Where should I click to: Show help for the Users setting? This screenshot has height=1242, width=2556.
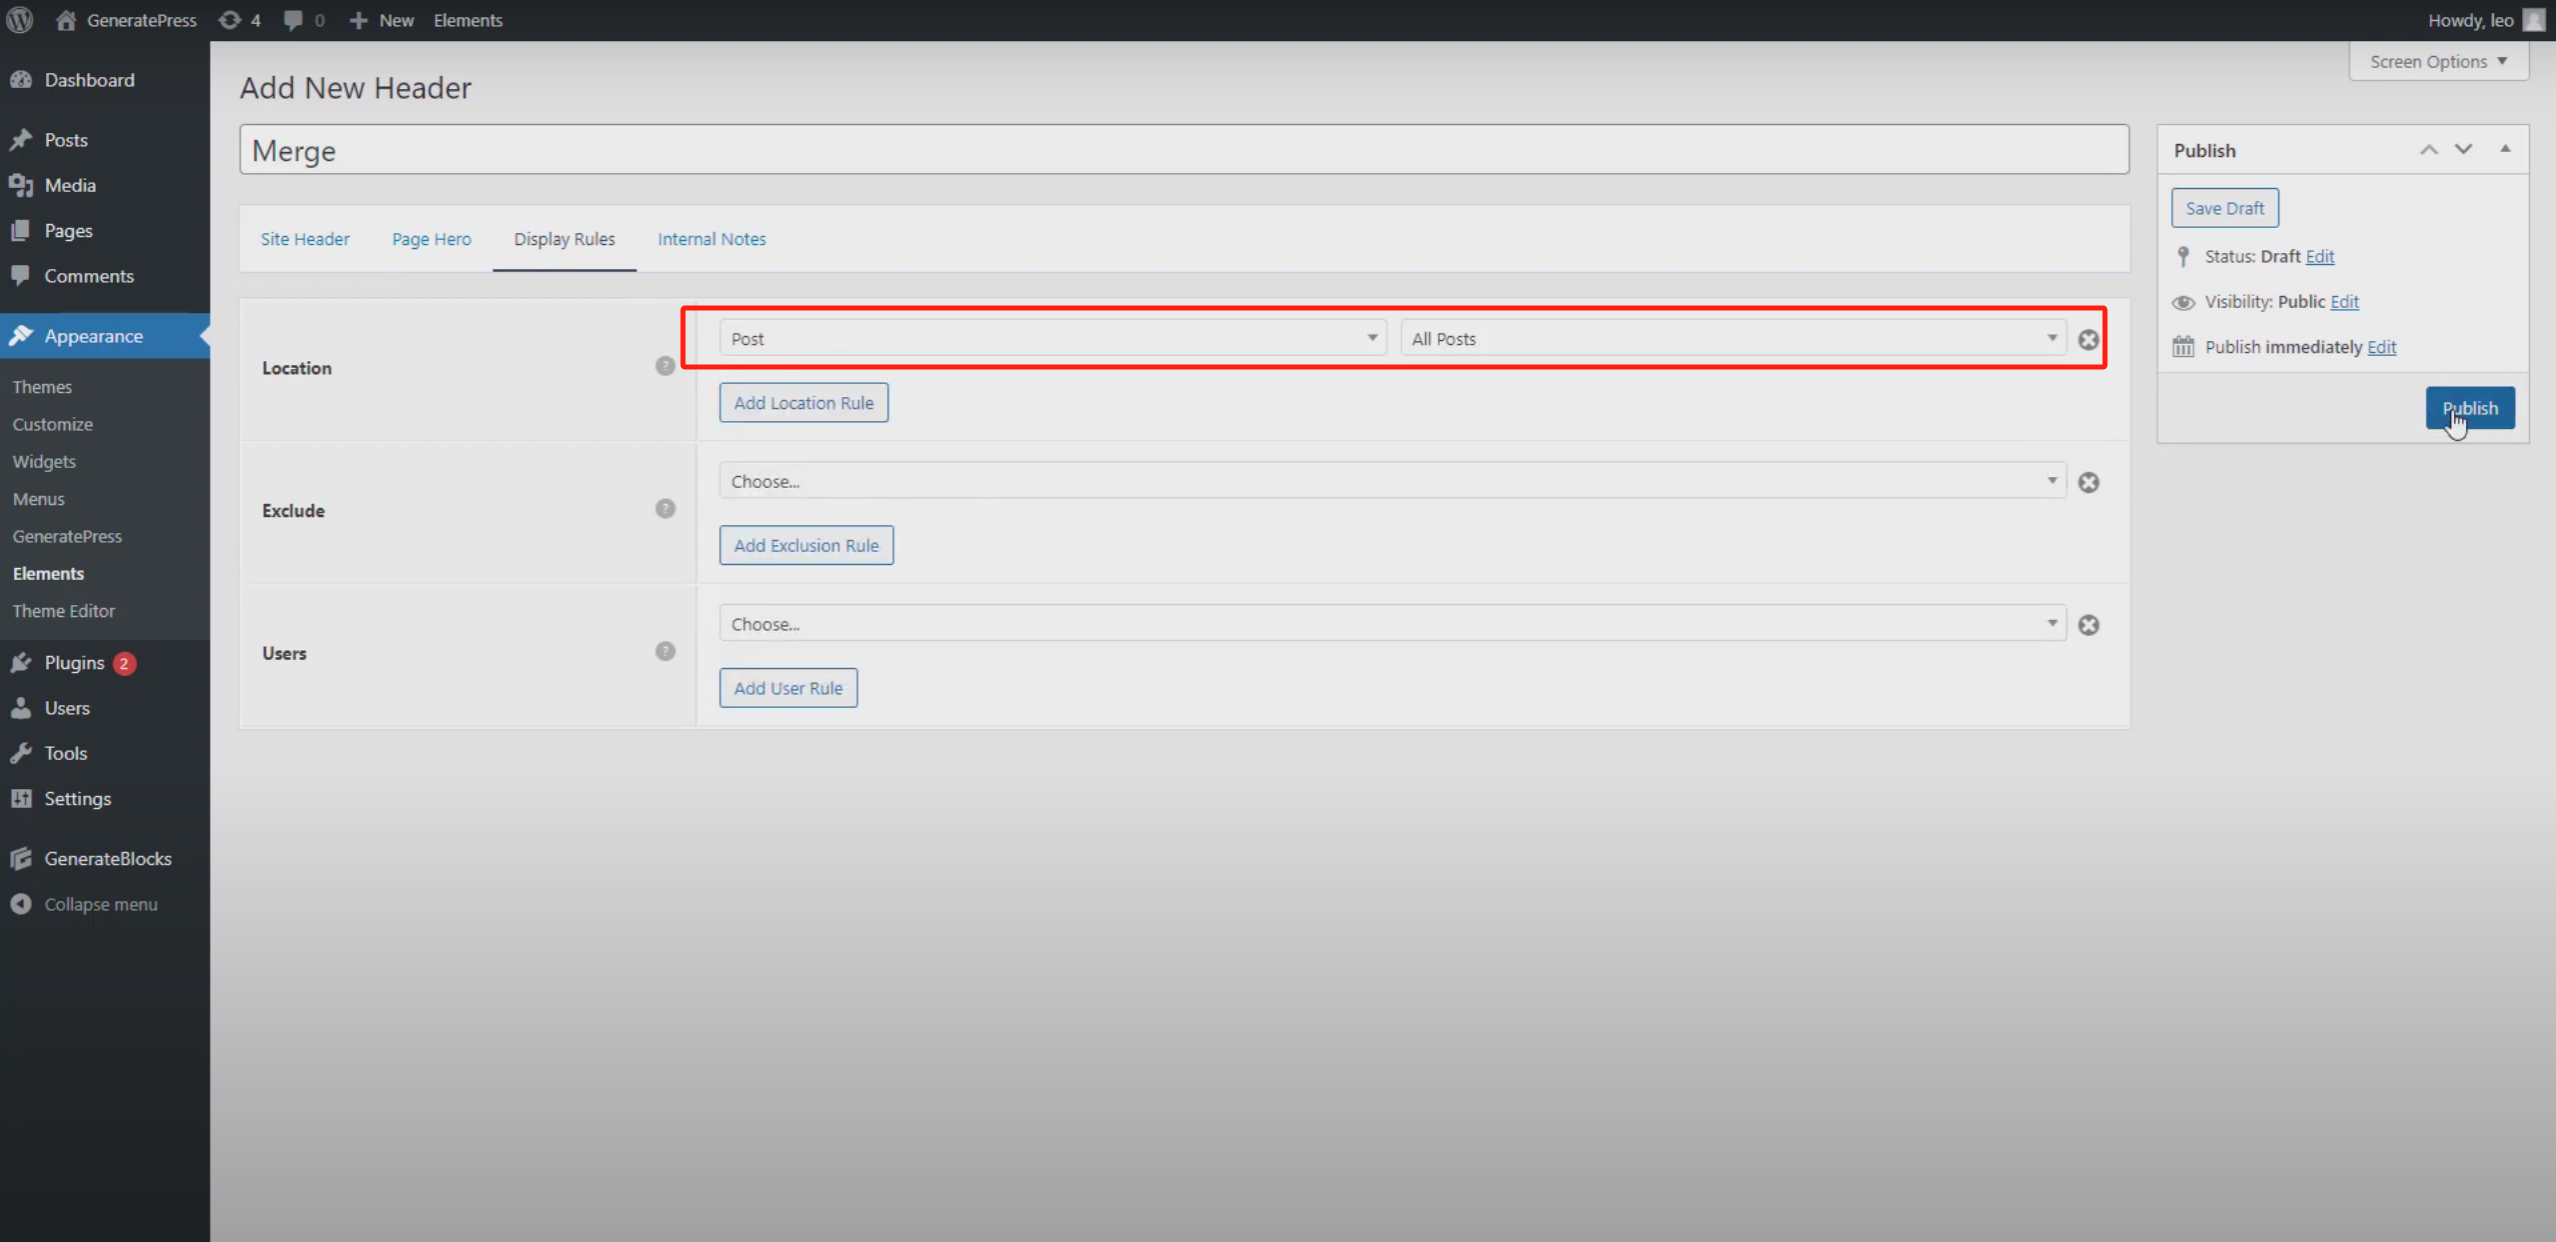point(665,652)
